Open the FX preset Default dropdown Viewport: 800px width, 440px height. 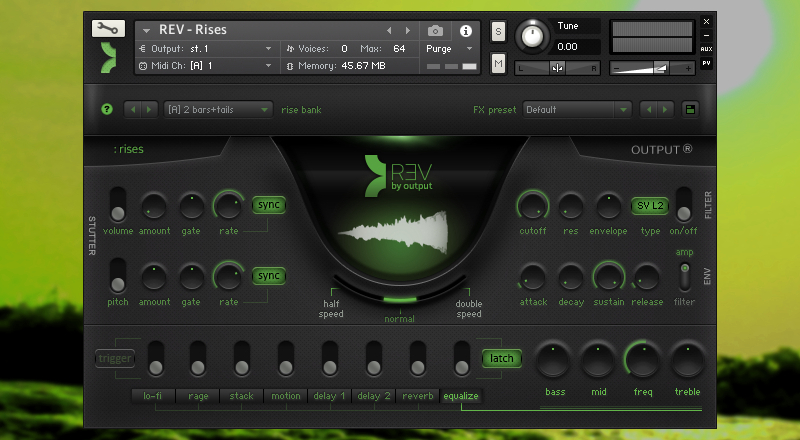[577, 110]
